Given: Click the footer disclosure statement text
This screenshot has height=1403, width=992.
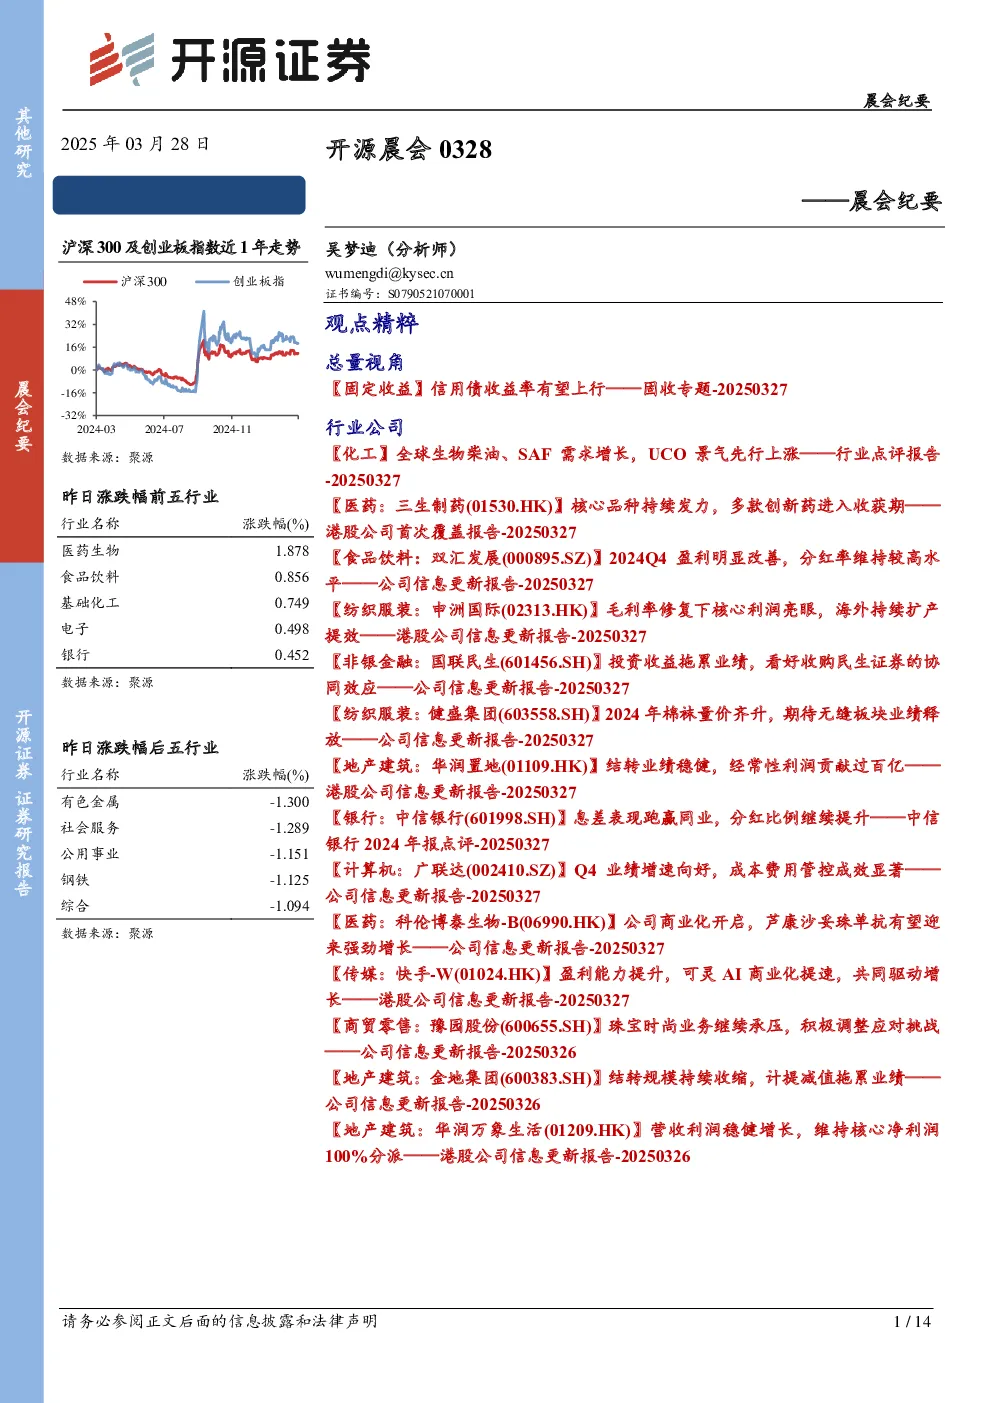Looking at the screenshot, I should click(x=220, y=1321).
